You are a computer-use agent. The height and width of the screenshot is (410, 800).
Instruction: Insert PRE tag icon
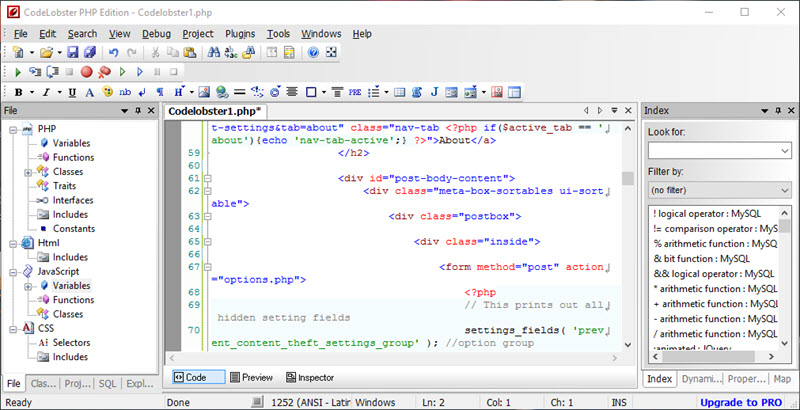pos(355,92)
